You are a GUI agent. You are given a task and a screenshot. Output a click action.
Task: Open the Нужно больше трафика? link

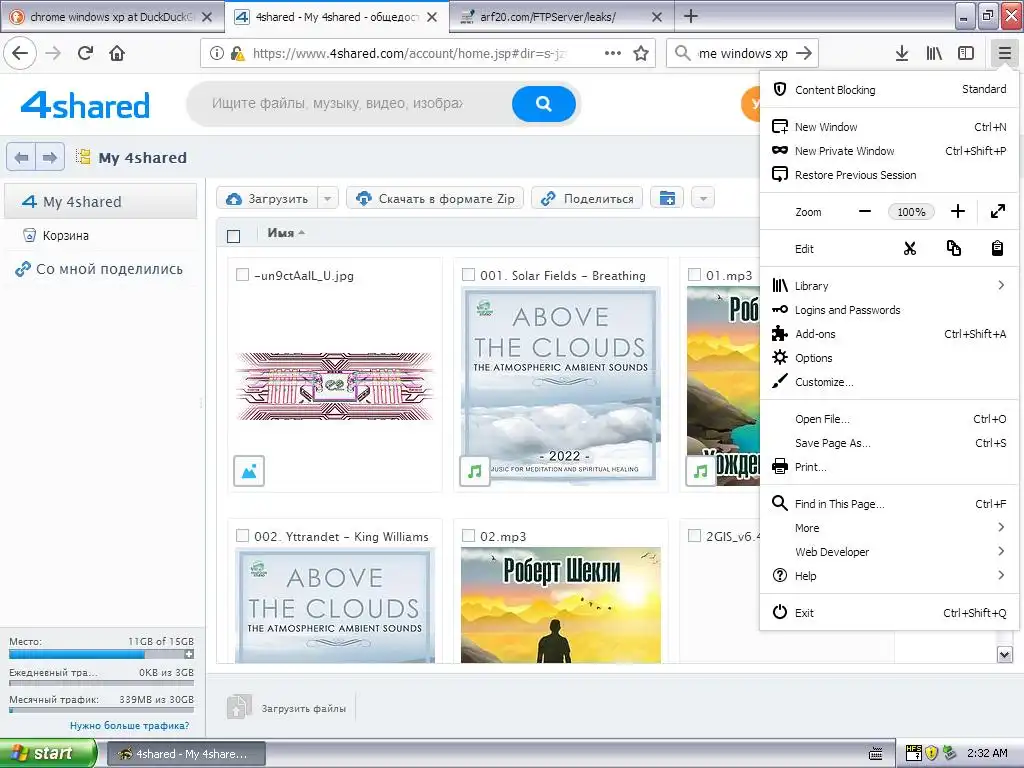click(x=129, y=726)
